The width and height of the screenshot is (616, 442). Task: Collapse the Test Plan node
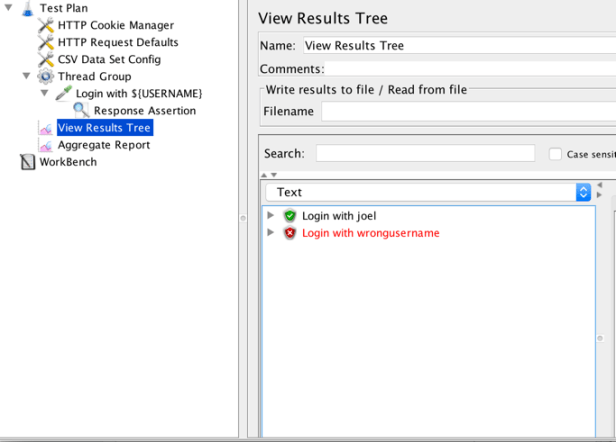point(9,7)
